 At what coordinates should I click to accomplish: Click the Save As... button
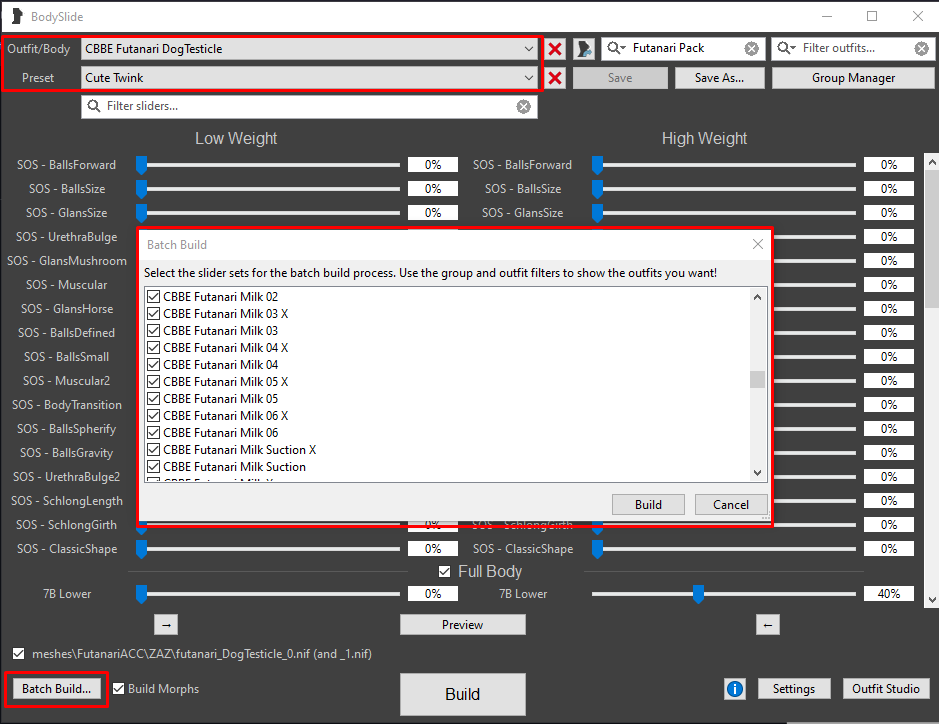[719, 78]
